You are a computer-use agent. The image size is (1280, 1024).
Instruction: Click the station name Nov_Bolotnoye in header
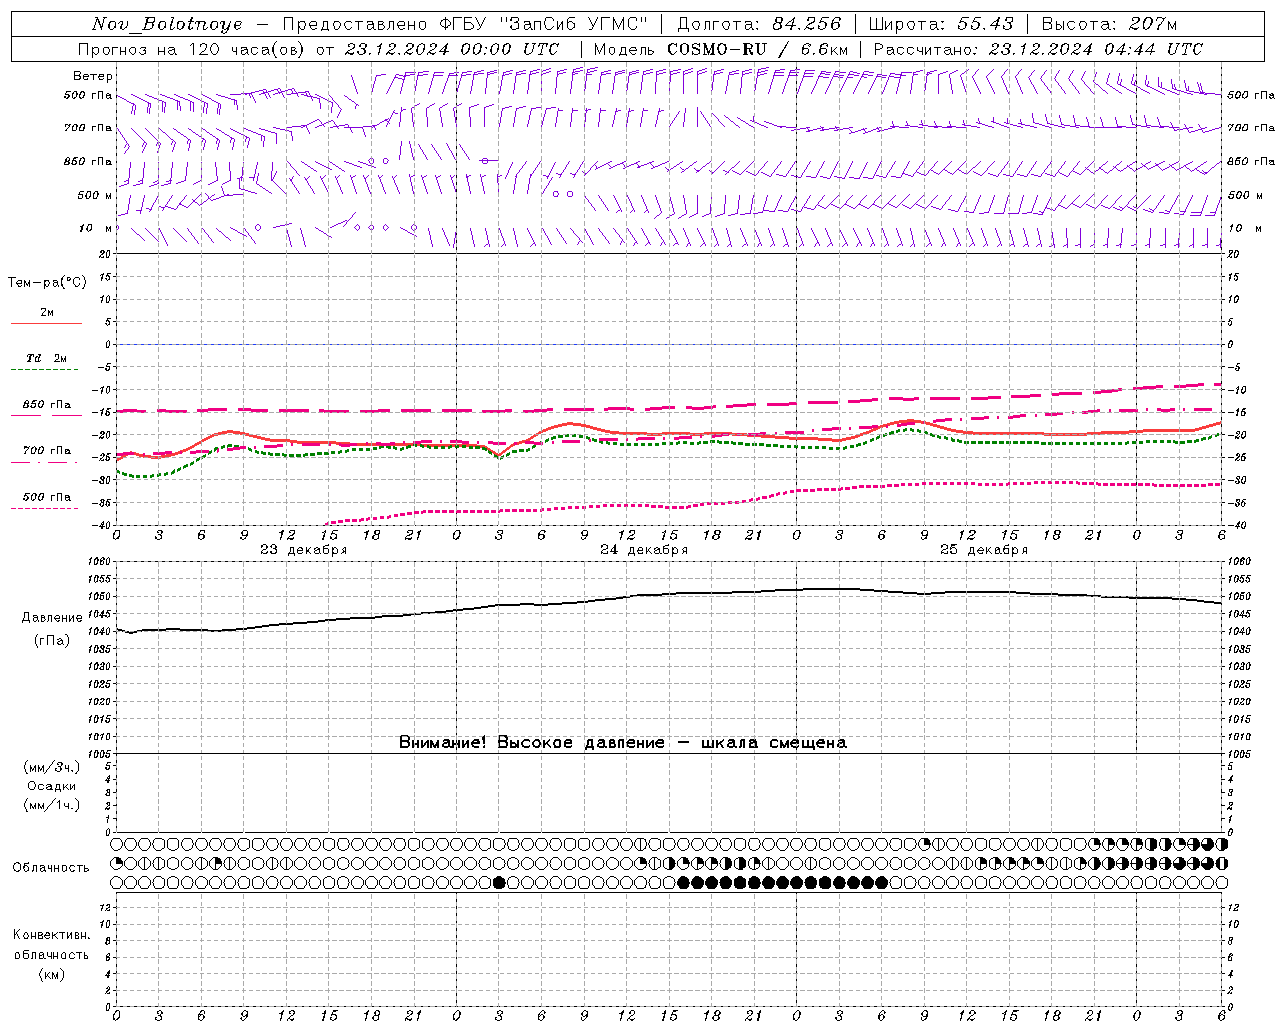tap(167, 24)
